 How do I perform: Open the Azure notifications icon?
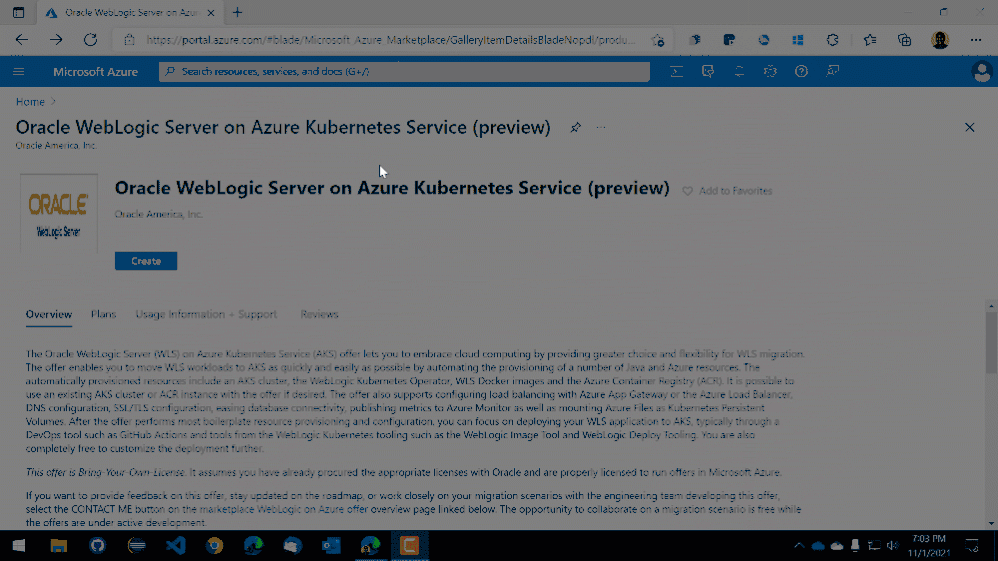(x=739, y=71)
